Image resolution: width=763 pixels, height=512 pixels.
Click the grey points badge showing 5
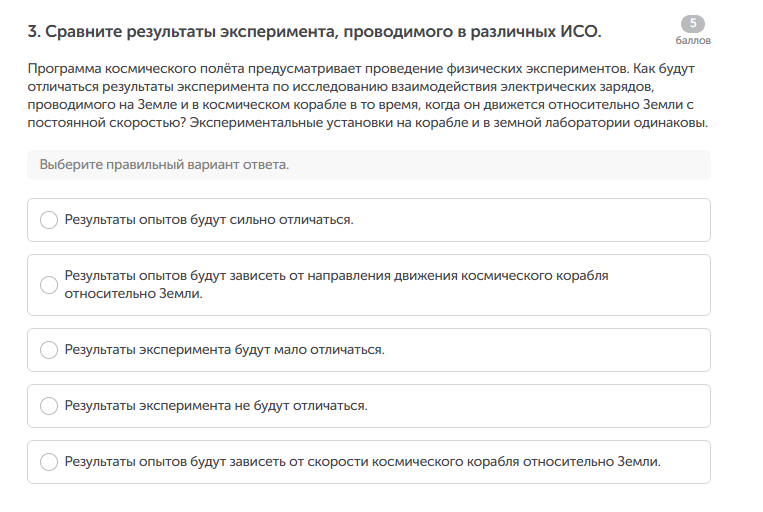pyautogui.click(x=692, y=24)
